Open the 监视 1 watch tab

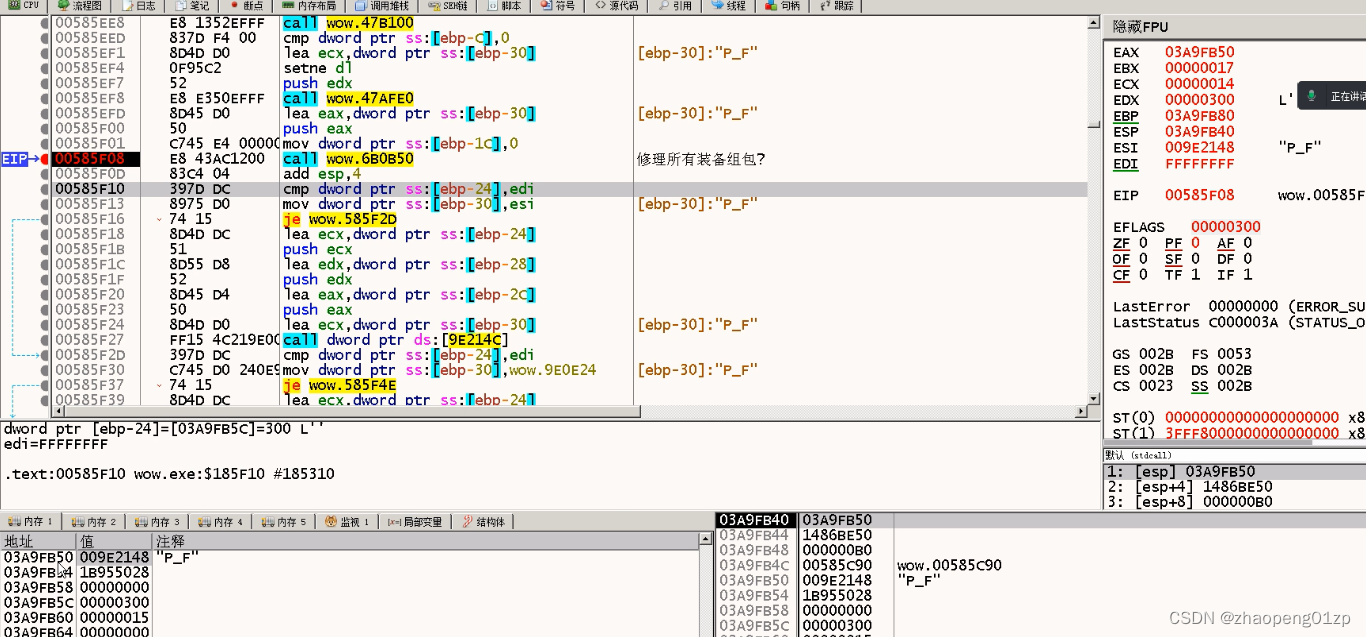[347, 522]
